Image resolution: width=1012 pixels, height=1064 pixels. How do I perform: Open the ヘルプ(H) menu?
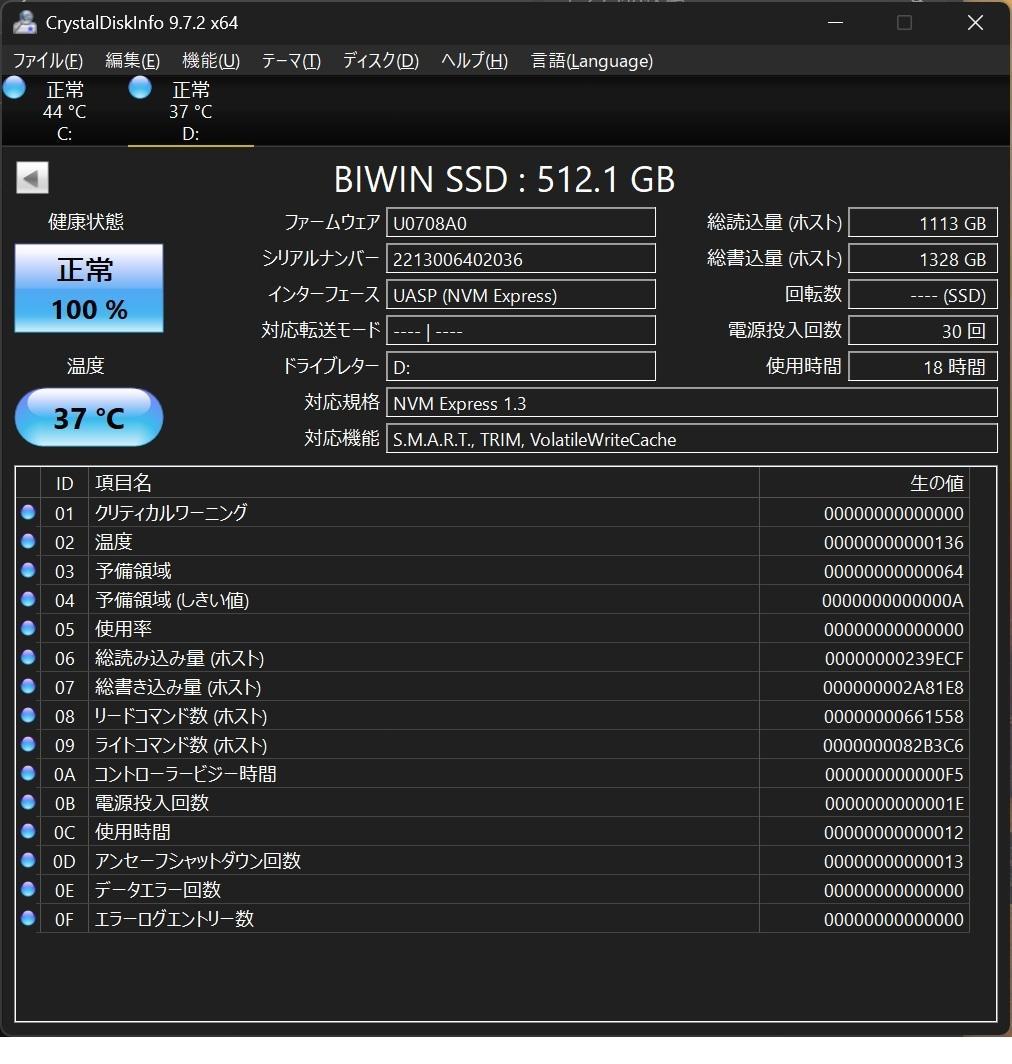(x=474, y=61)
